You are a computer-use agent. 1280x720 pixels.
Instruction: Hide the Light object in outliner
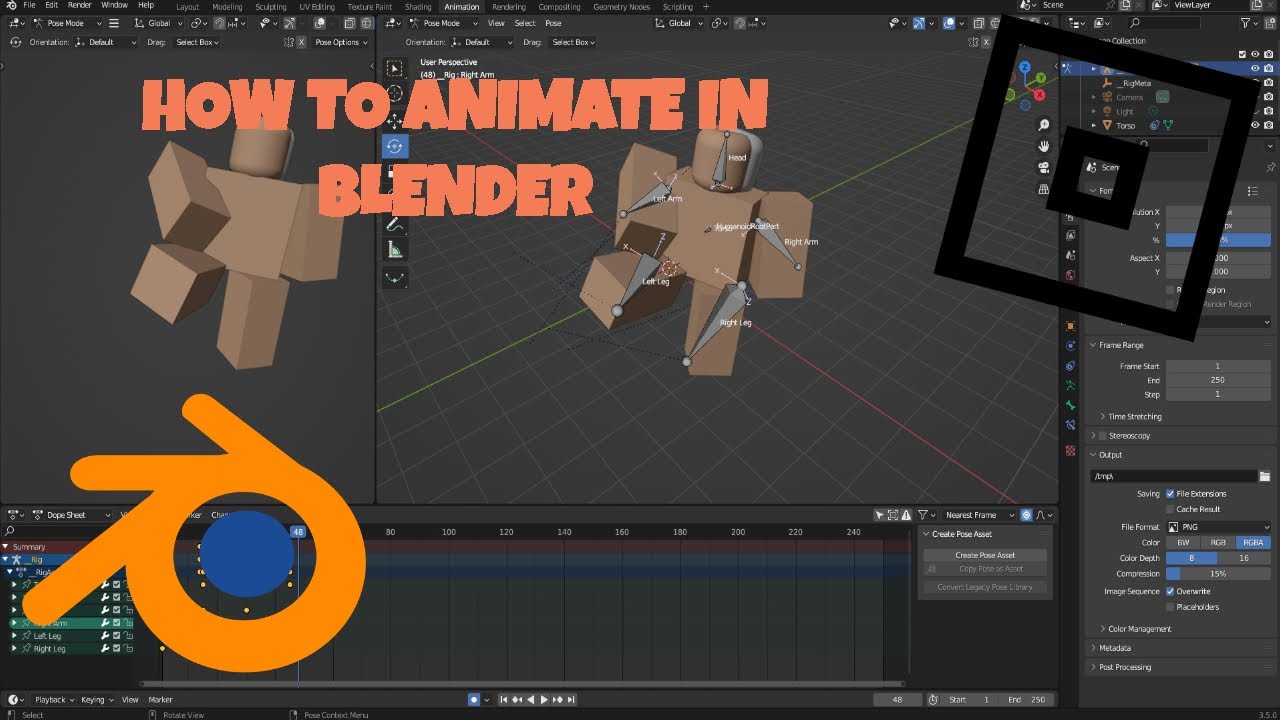[x=1256, y=111]
